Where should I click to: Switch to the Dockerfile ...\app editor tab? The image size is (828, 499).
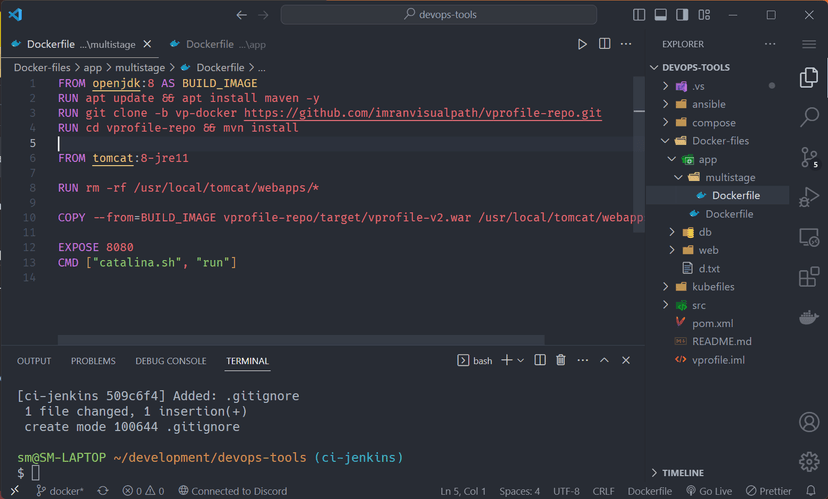click(218, 44)
